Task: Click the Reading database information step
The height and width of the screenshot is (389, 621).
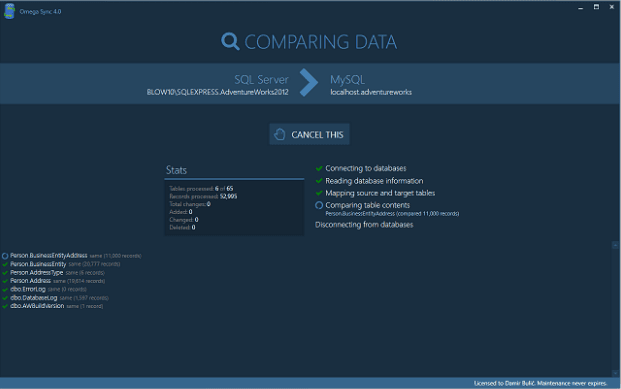Action: [x=374, y=181]
